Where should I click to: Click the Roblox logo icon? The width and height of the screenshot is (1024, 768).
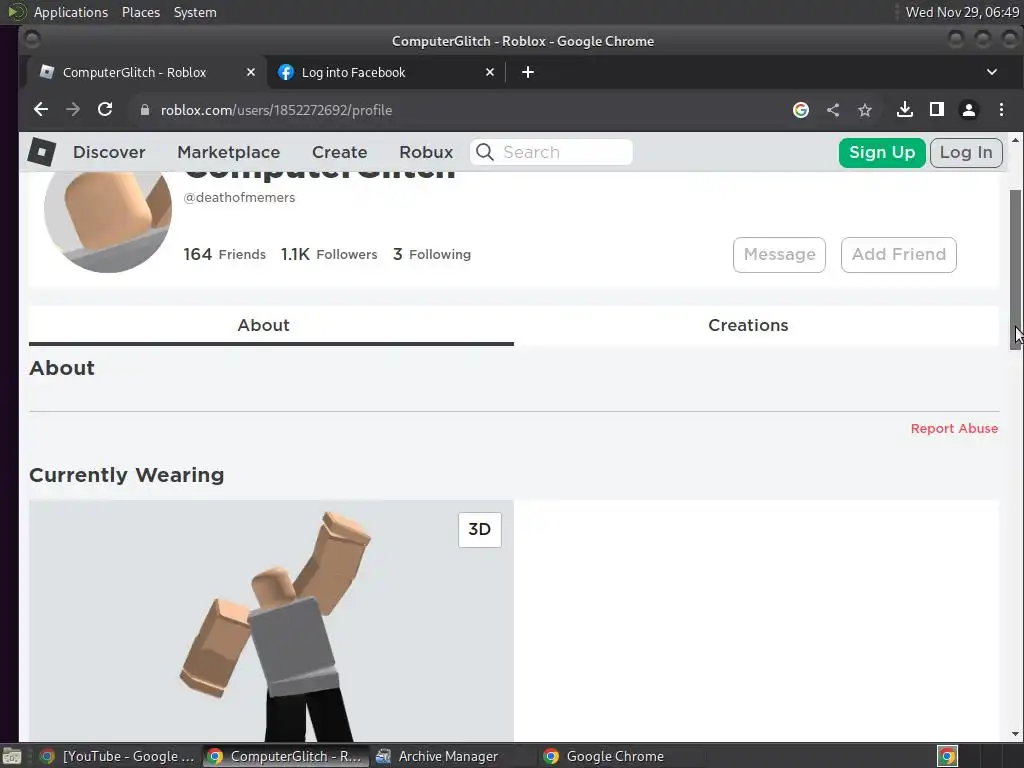[x=42, y=152]
